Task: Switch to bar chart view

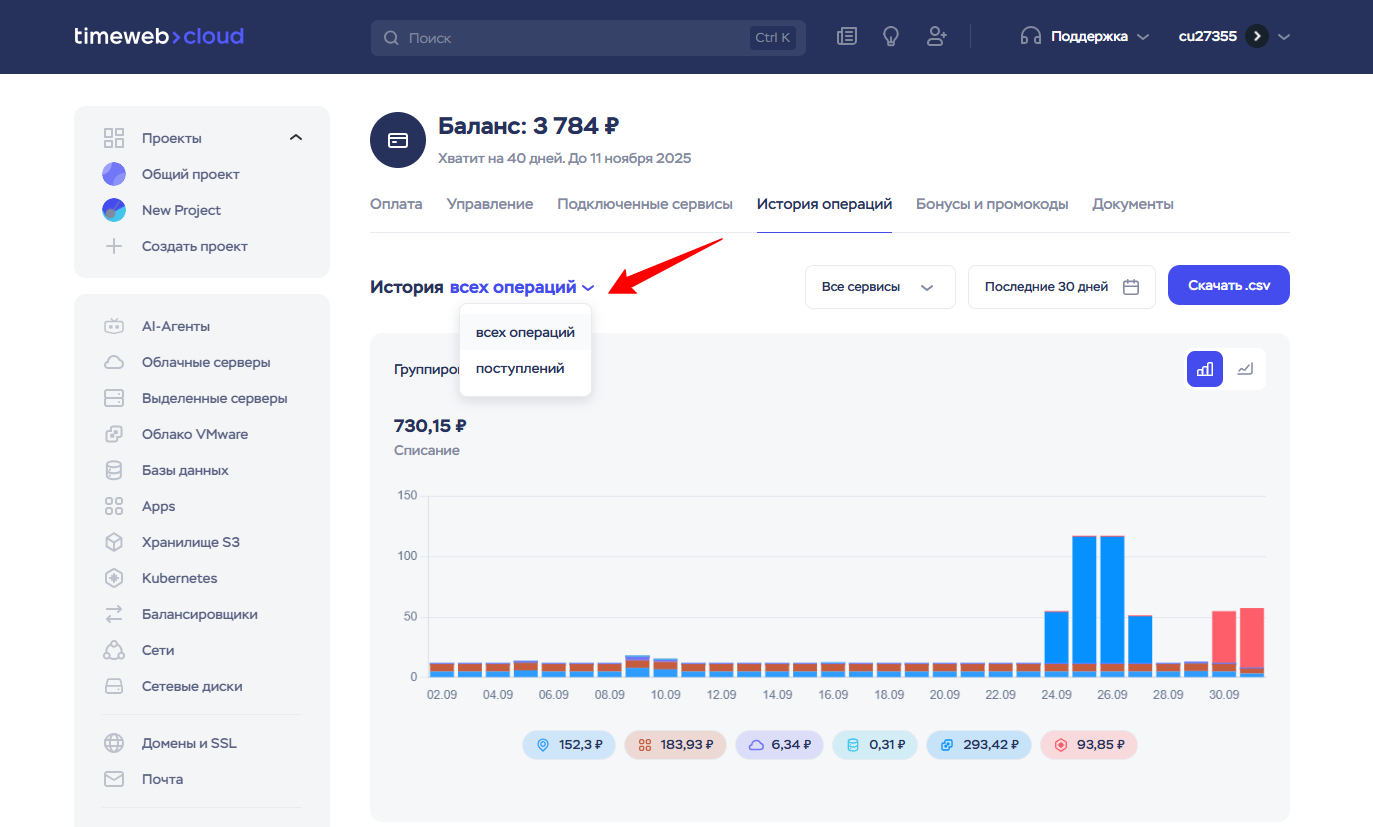Action: 1205,369
